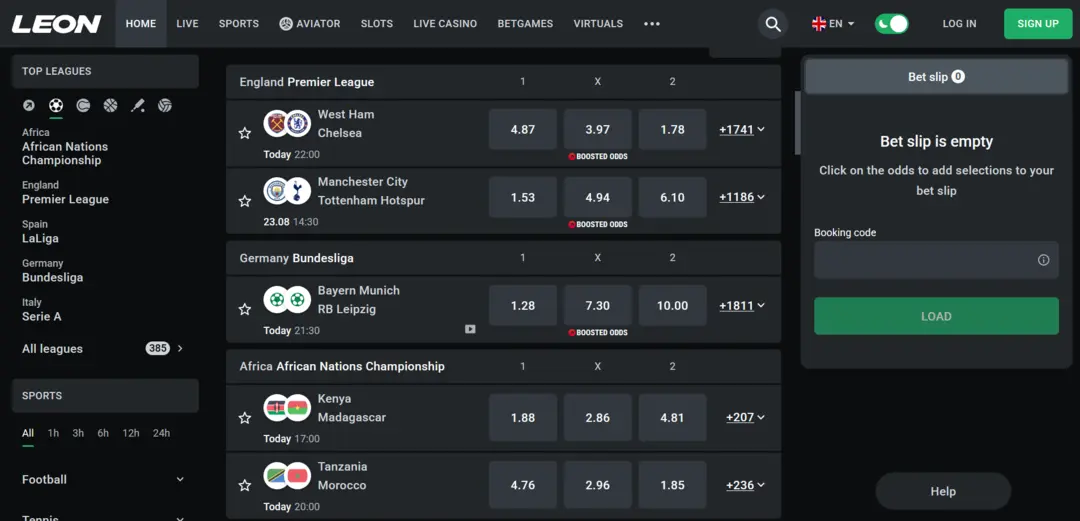Toggle the dark mode switch

tap(891, 24)
